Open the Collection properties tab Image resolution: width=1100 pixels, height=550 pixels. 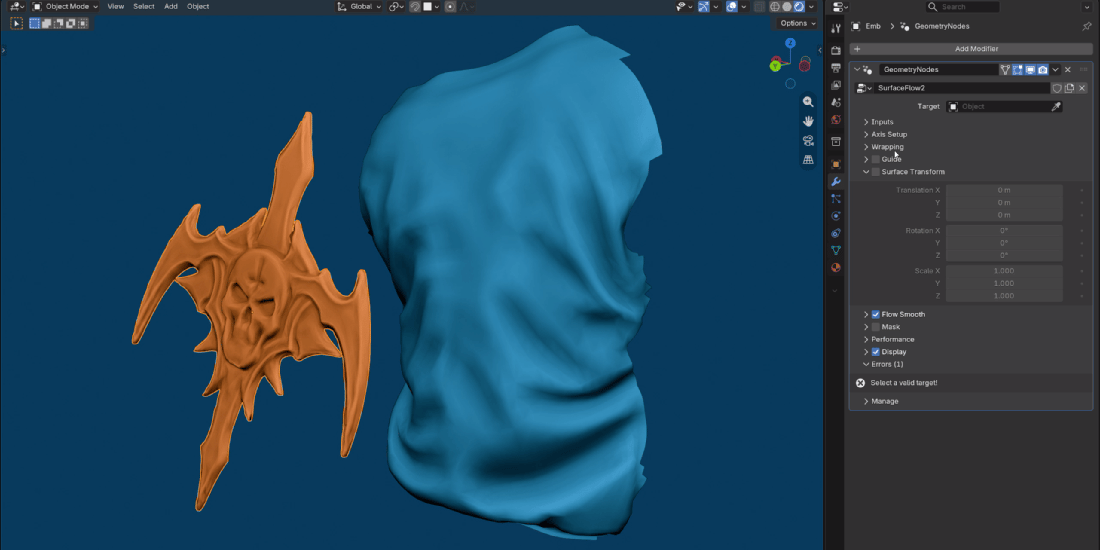pos(836,142)
